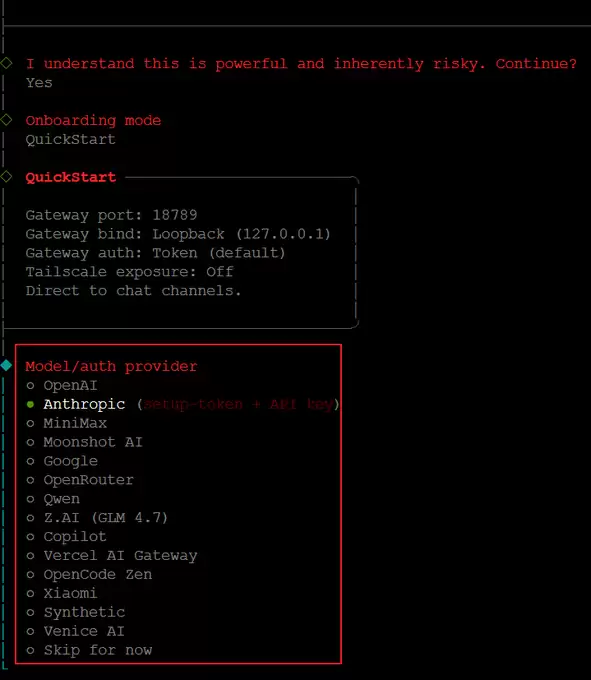Screen dimensions: 591x680
Task: Click the diamond marker beside Onboarding mode
Action: point(6,120)
